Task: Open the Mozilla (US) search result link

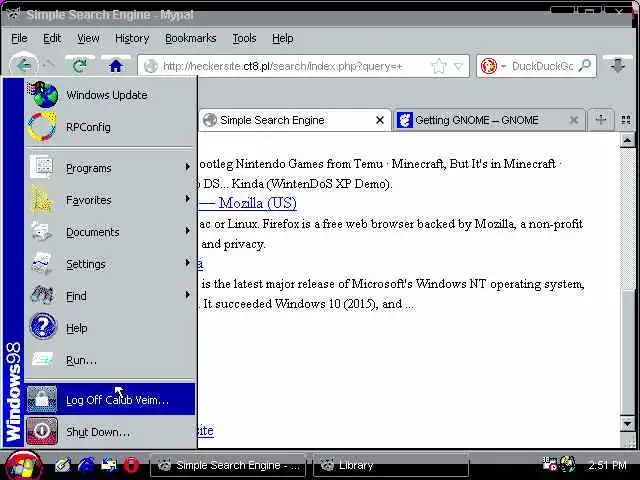Action: tap(247, 203)
